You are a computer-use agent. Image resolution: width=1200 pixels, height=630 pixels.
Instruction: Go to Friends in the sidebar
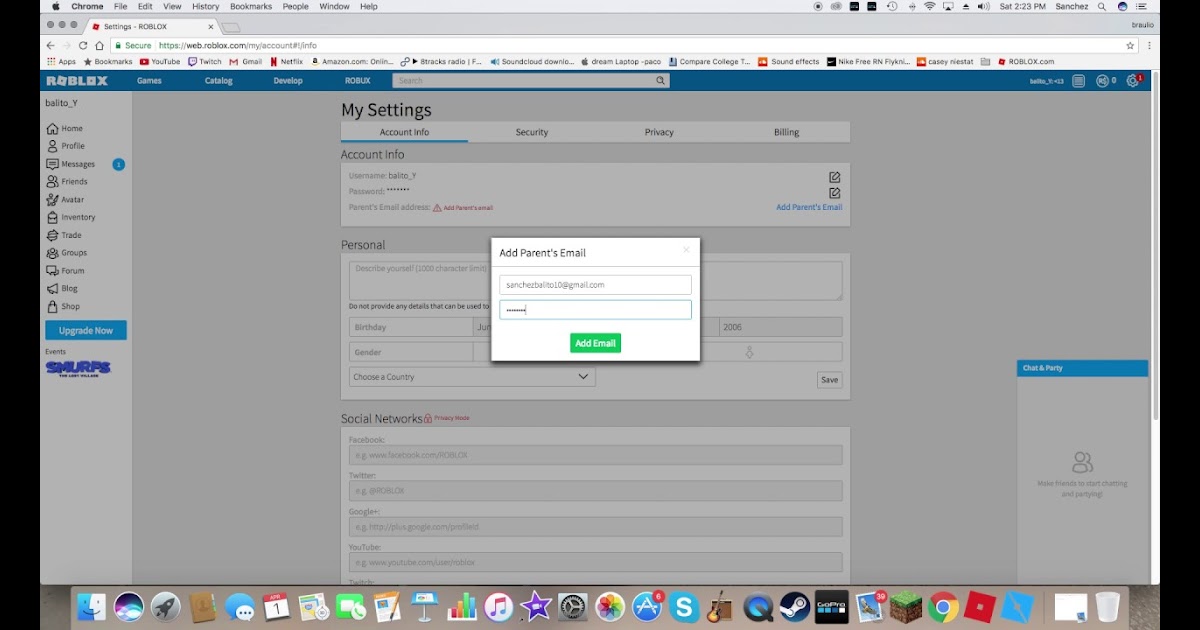click(67, 182)
